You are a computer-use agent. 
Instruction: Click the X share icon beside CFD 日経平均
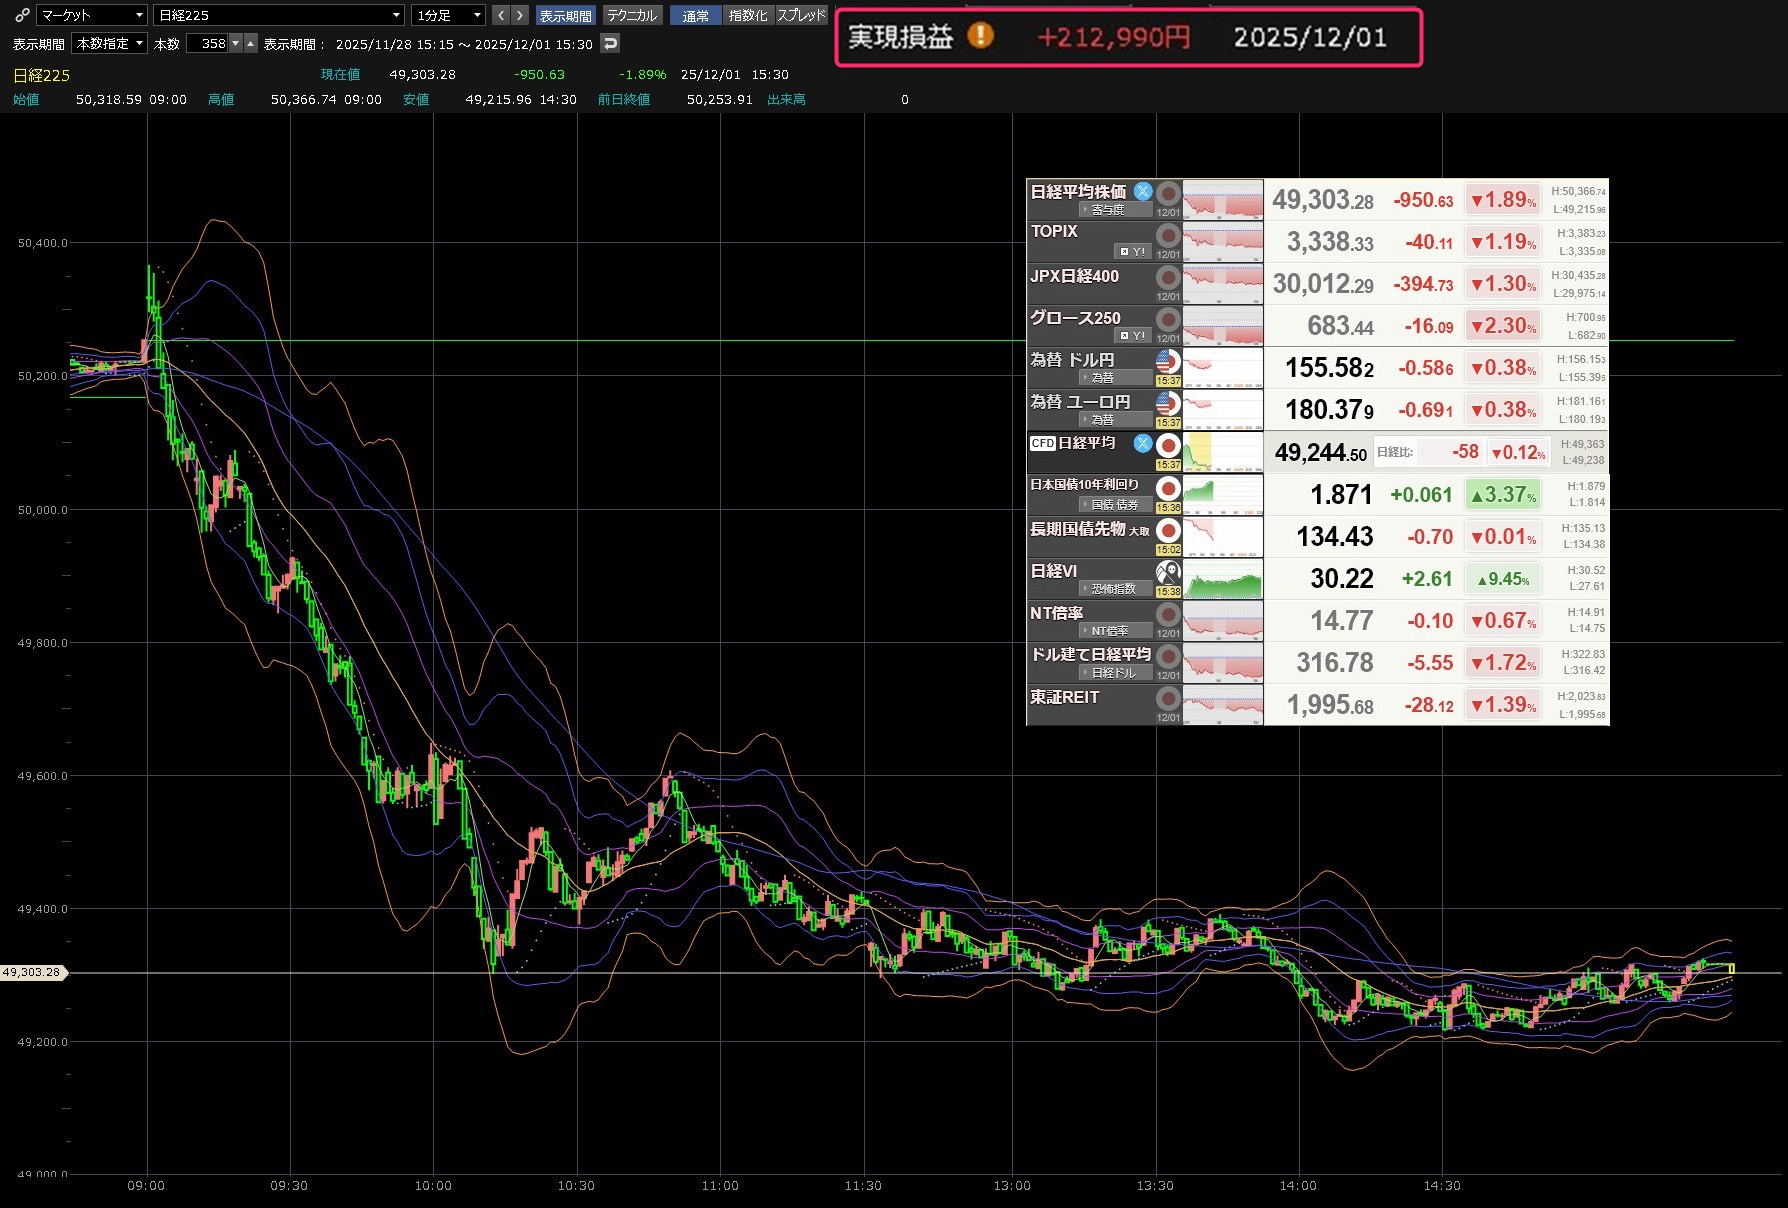pyautogui.click(x=1143, y=443)
